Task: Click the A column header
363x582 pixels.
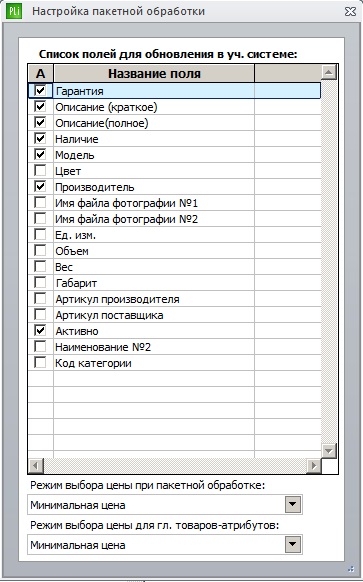Action: tap(40, 73)
